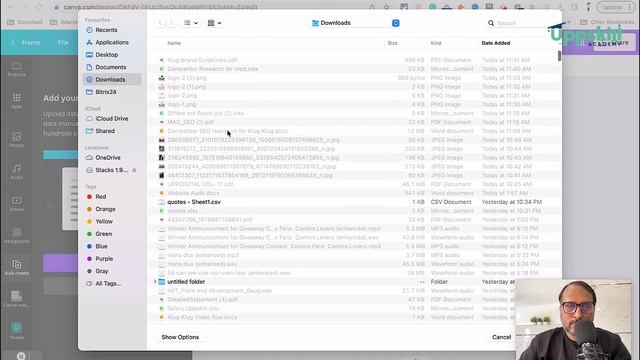Open Background panel in Canva sidebar
640x360 pixels.
pyautogui.click(x=17, y=236)
